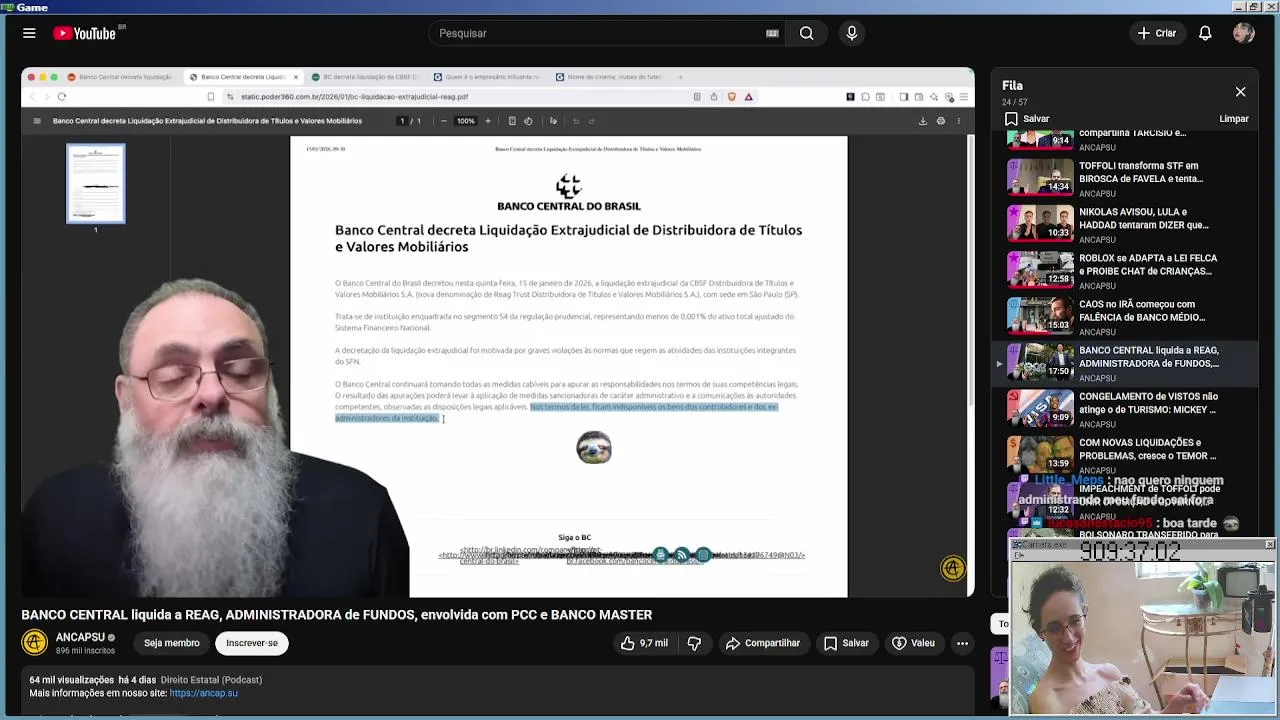Like the video with 9,7 mil

click(644, 643)
